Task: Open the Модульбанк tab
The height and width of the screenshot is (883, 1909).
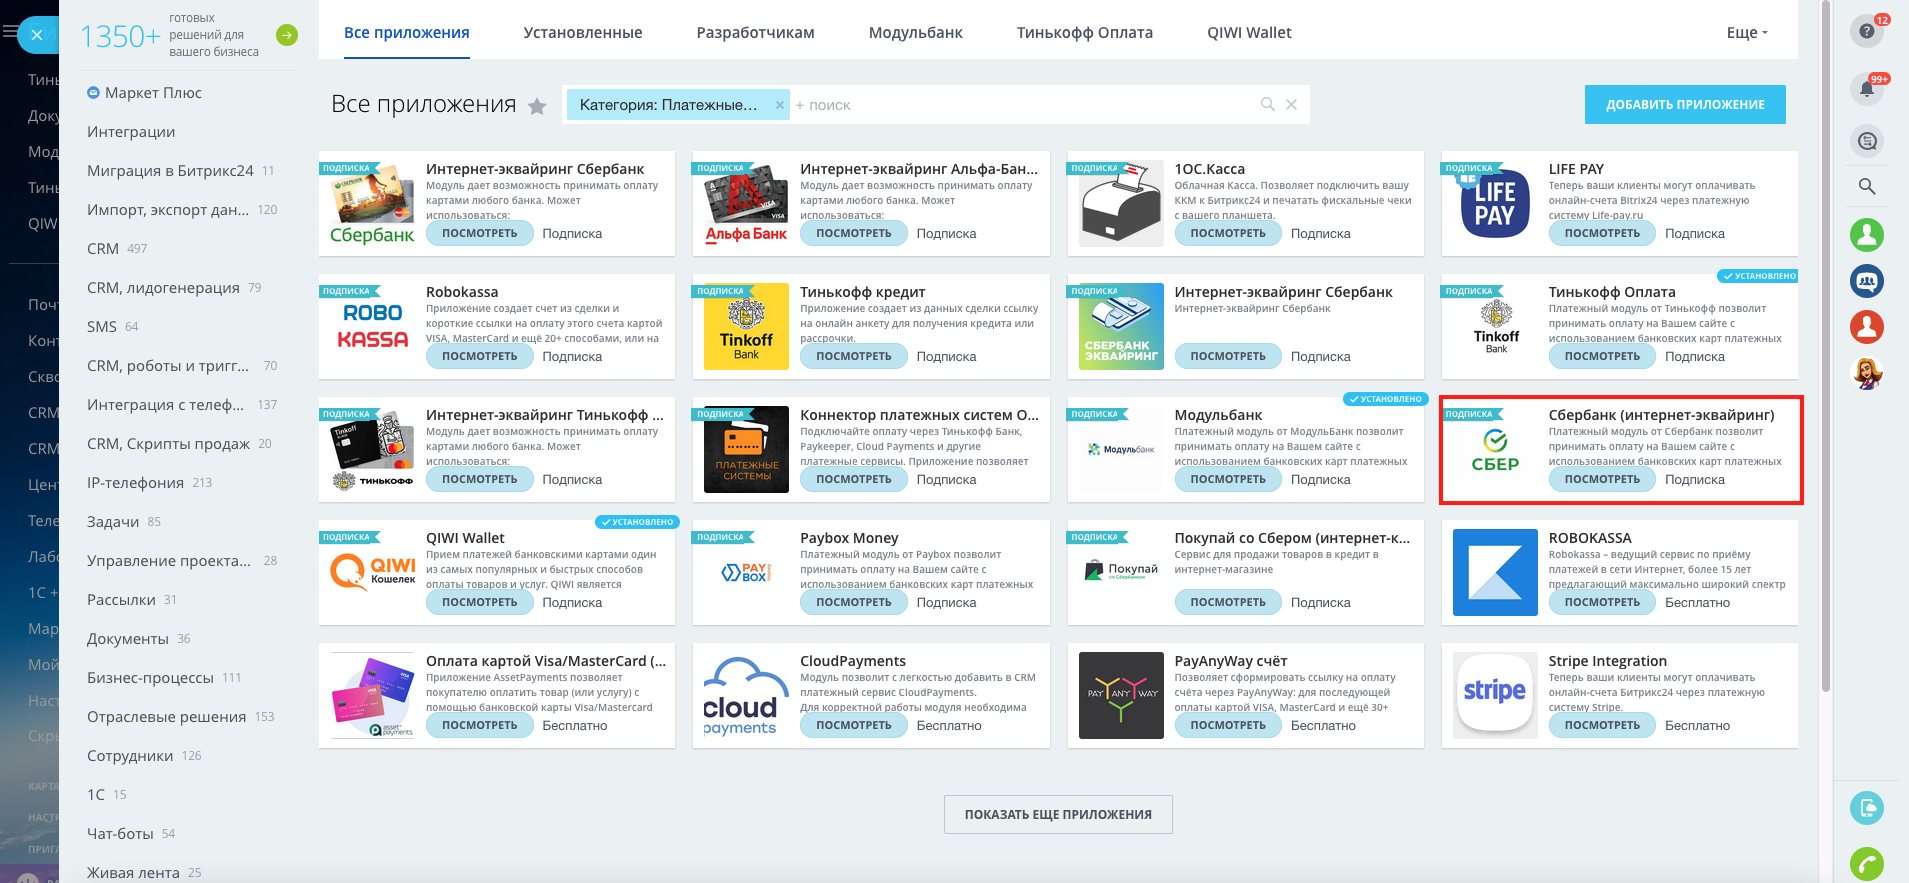Action: point(916,33)
